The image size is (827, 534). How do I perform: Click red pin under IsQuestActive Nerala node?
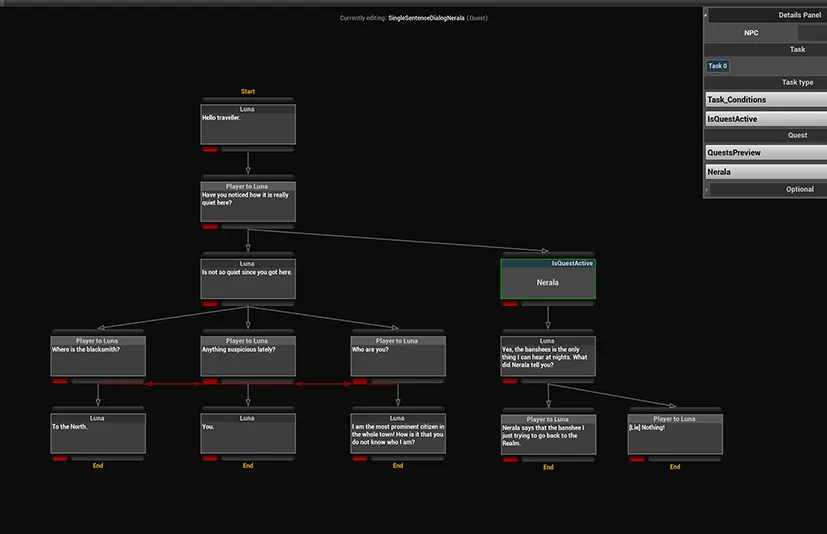pyautogui.click(x=510, y=303)
